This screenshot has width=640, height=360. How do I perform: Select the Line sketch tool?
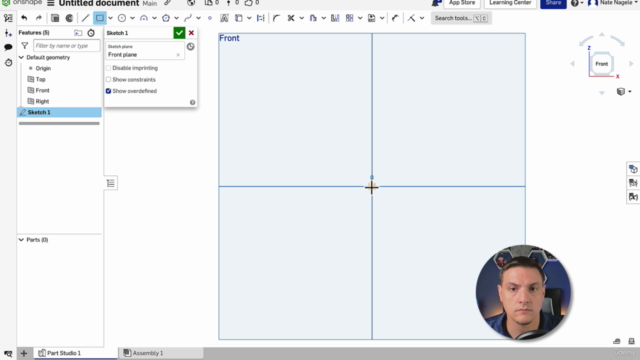(x=85, y=18)
